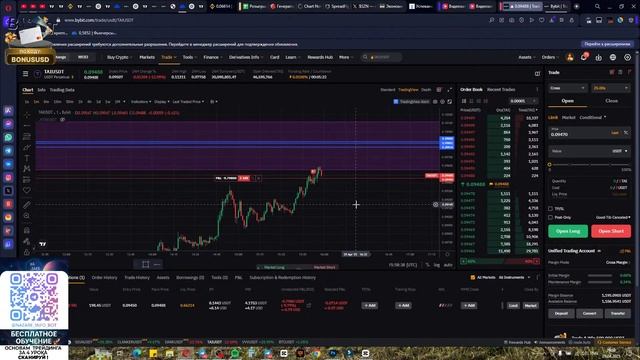Expand the Display dropdown on chart toolbar
This screenshot has width=640, height=360.
click(162, 102)
